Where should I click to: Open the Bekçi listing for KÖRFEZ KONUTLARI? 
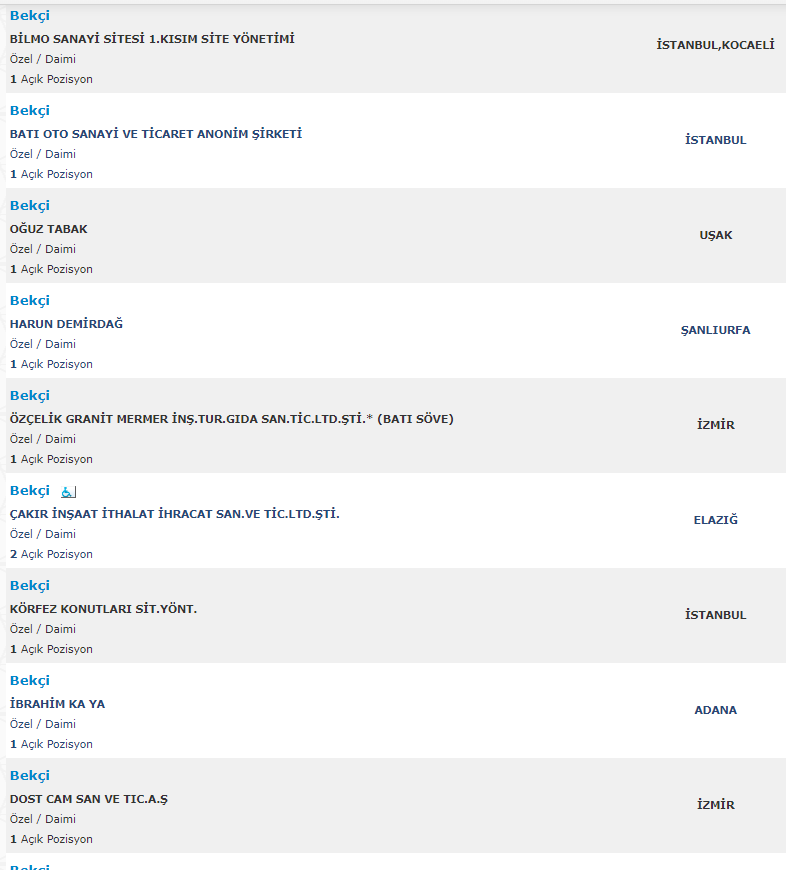pos(30,586)
